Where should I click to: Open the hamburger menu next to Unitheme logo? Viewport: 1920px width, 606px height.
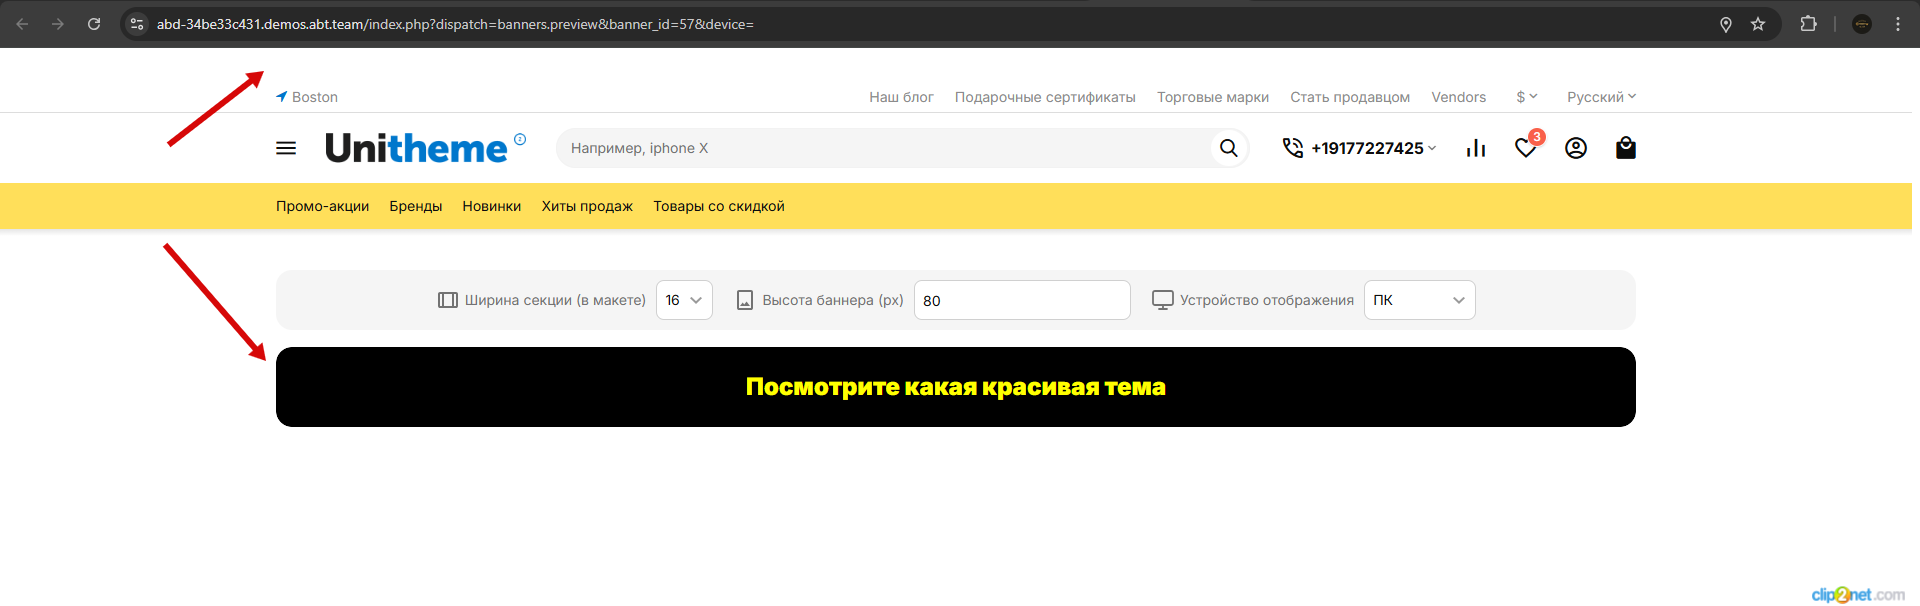(x=286, y=148)
